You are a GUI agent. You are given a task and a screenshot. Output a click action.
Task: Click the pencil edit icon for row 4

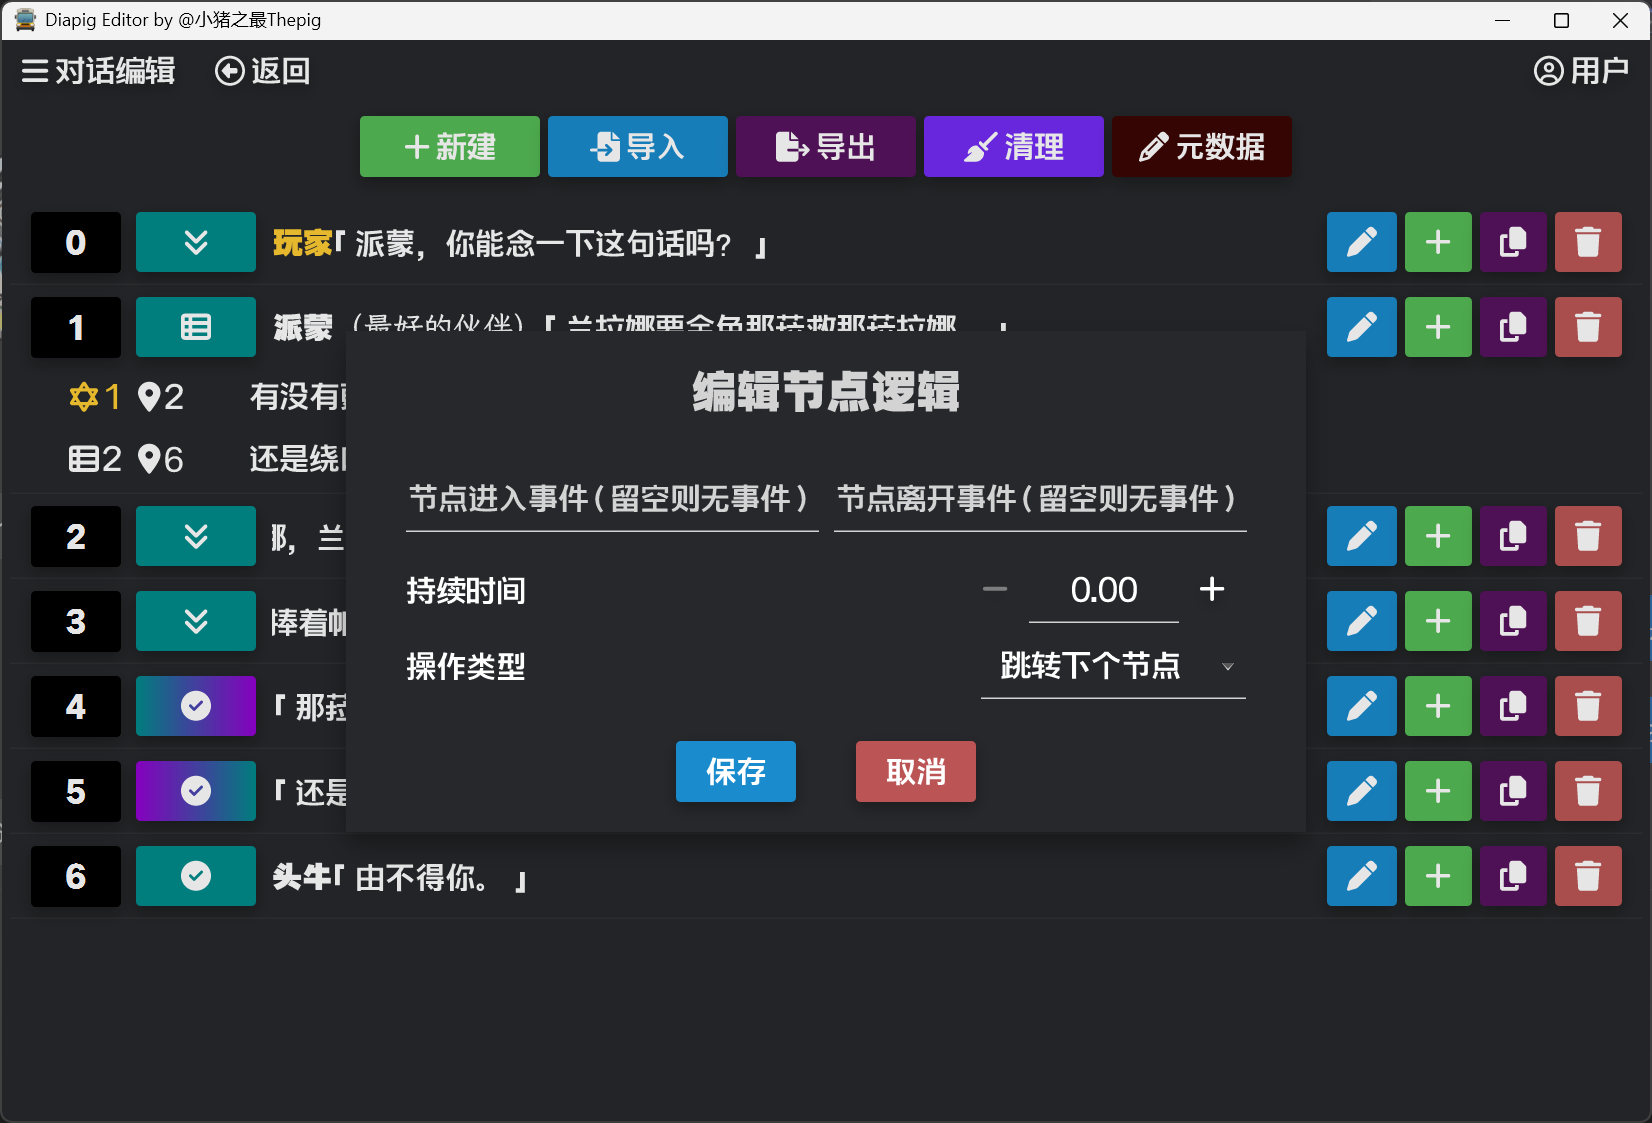point(1361,706)
